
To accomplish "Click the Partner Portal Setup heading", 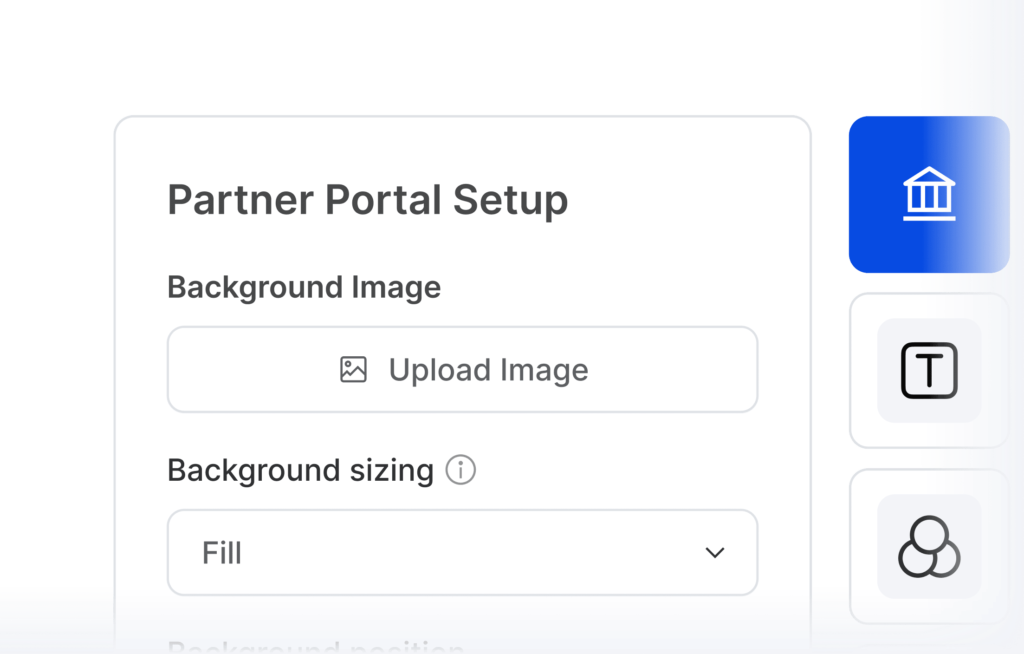I will pyautogui.click(x=368, y=199).
